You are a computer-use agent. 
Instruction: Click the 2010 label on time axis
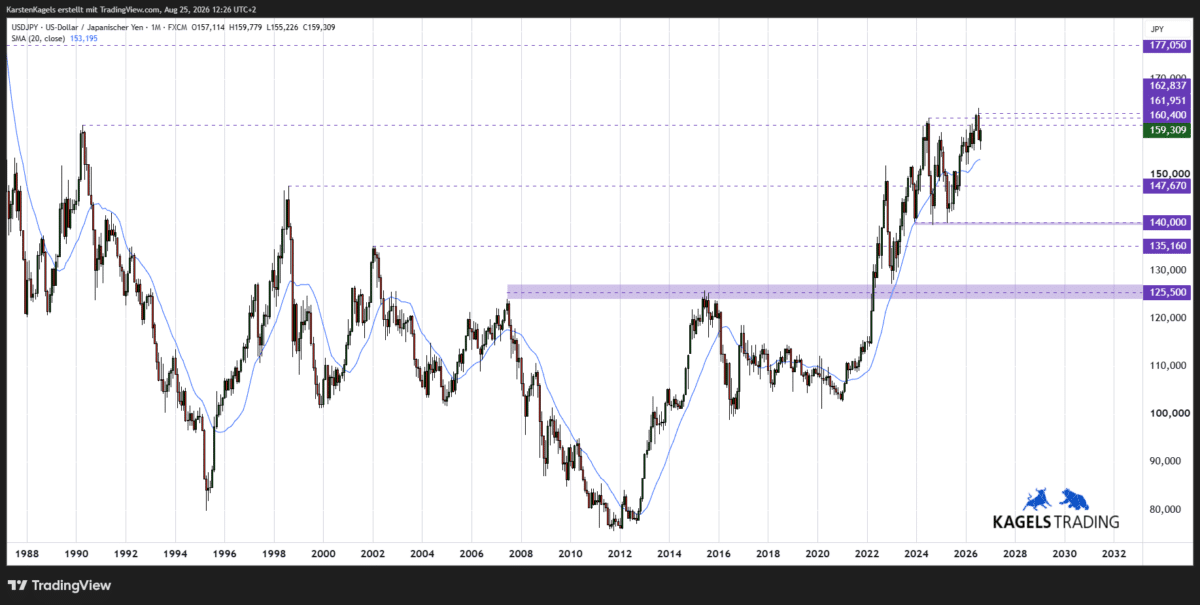pos(570,552)
